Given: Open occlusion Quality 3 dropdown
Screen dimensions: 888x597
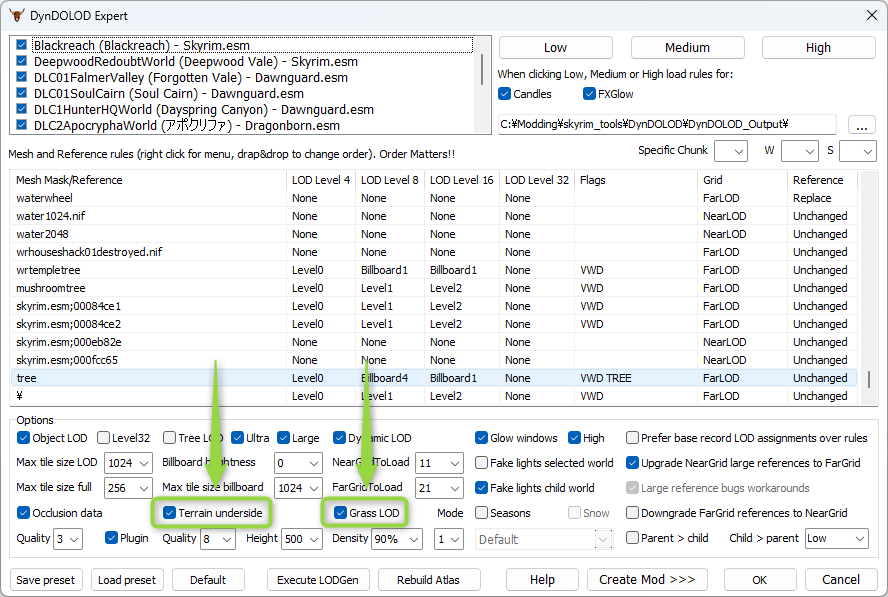Looking at the screenshot, I should [x=68, y=539].
